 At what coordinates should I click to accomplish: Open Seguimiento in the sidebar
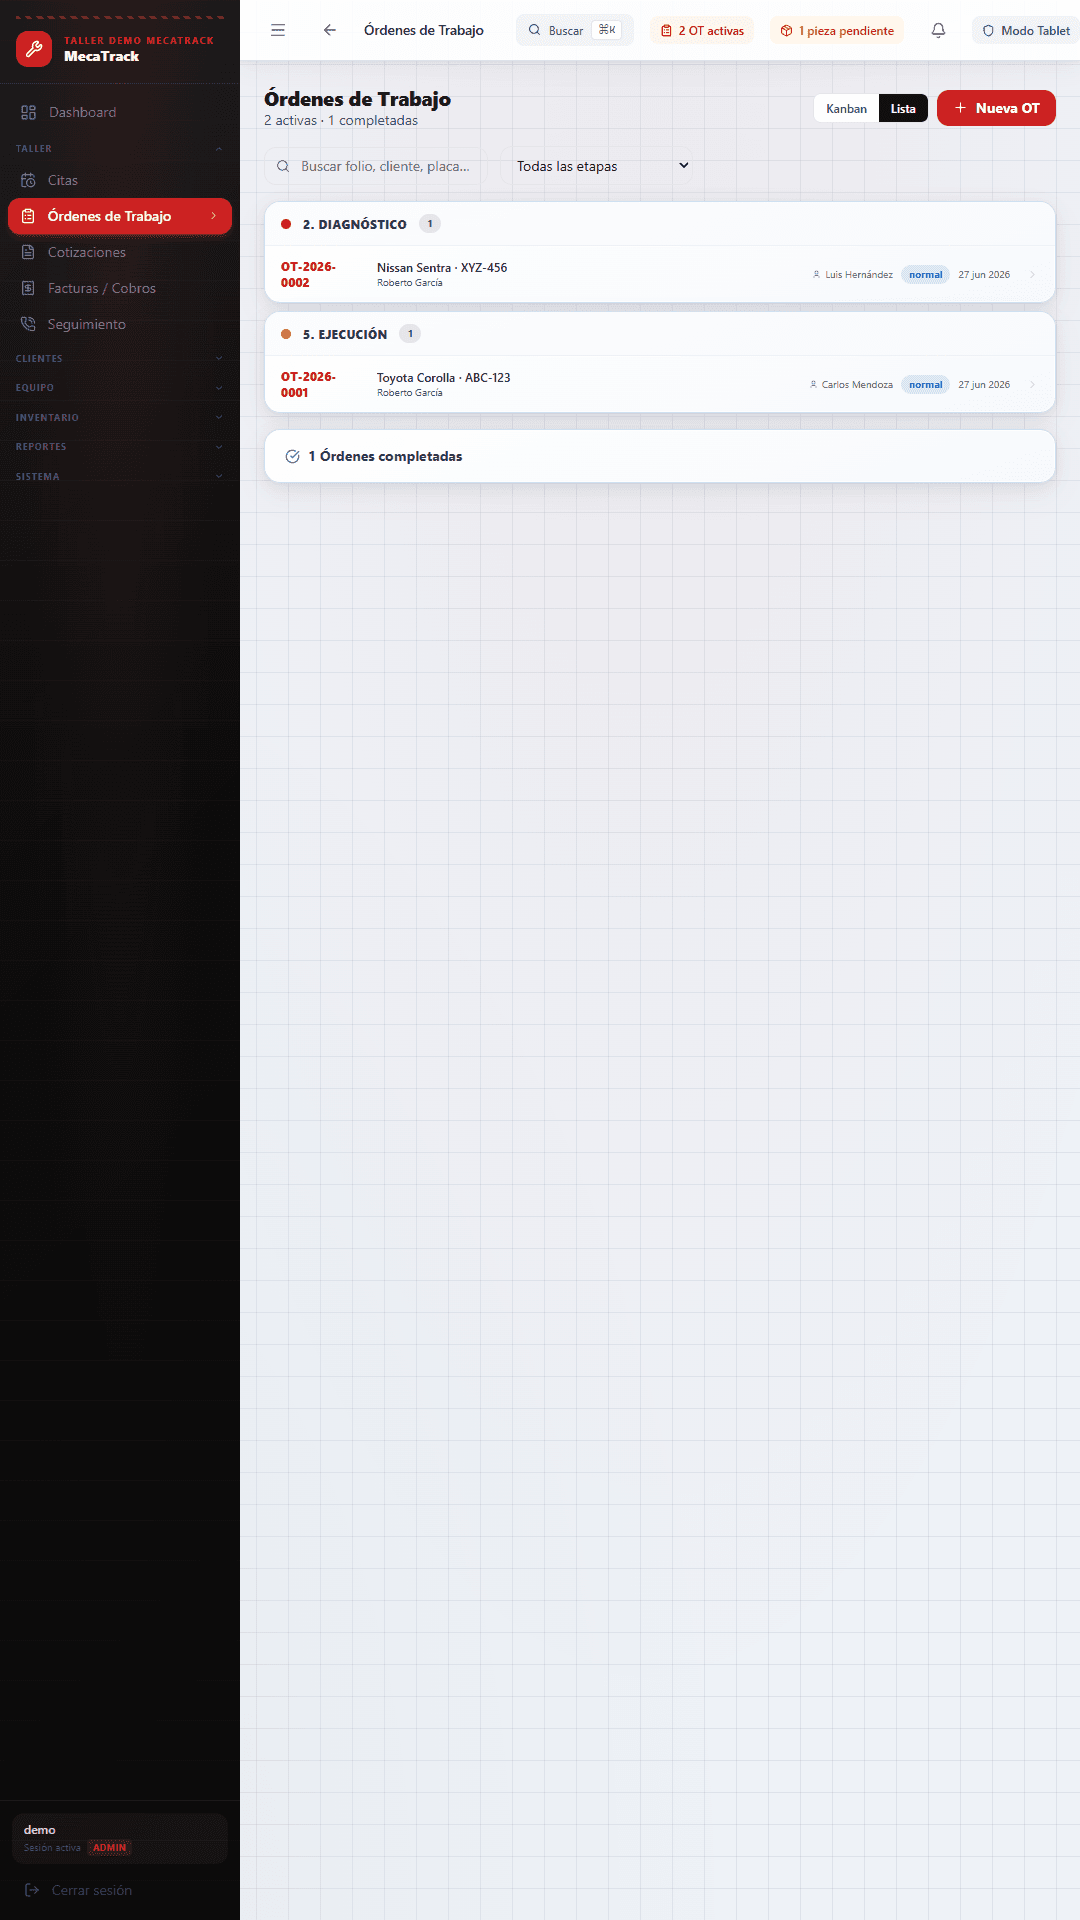coord(120,324)
